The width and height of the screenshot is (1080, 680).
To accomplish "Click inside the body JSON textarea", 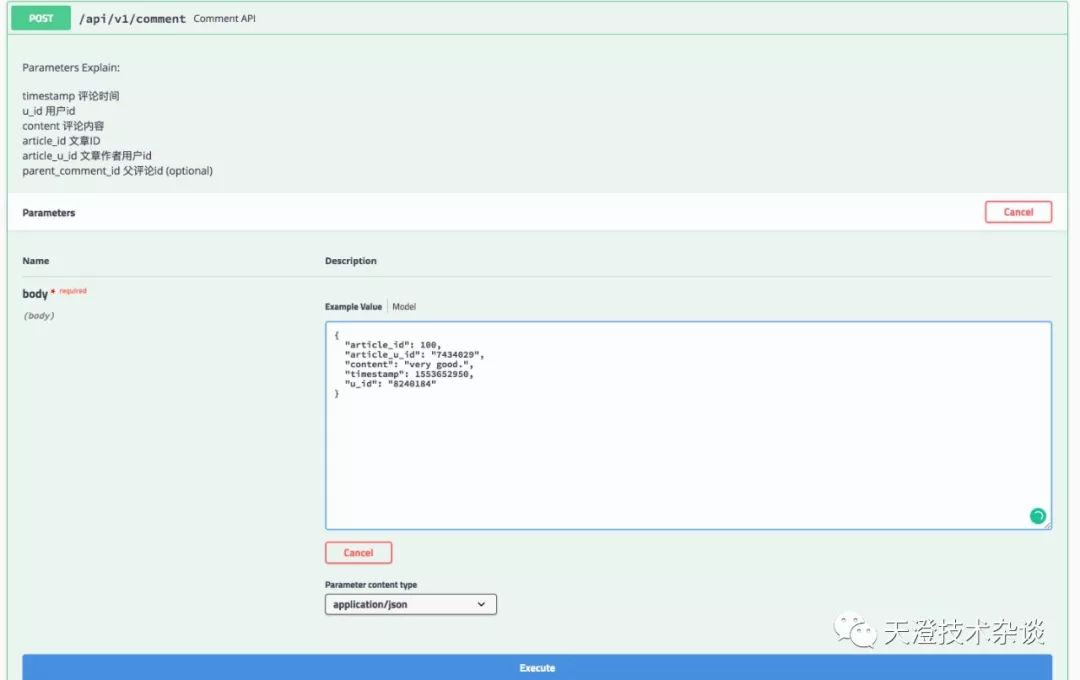I will 688,425.
